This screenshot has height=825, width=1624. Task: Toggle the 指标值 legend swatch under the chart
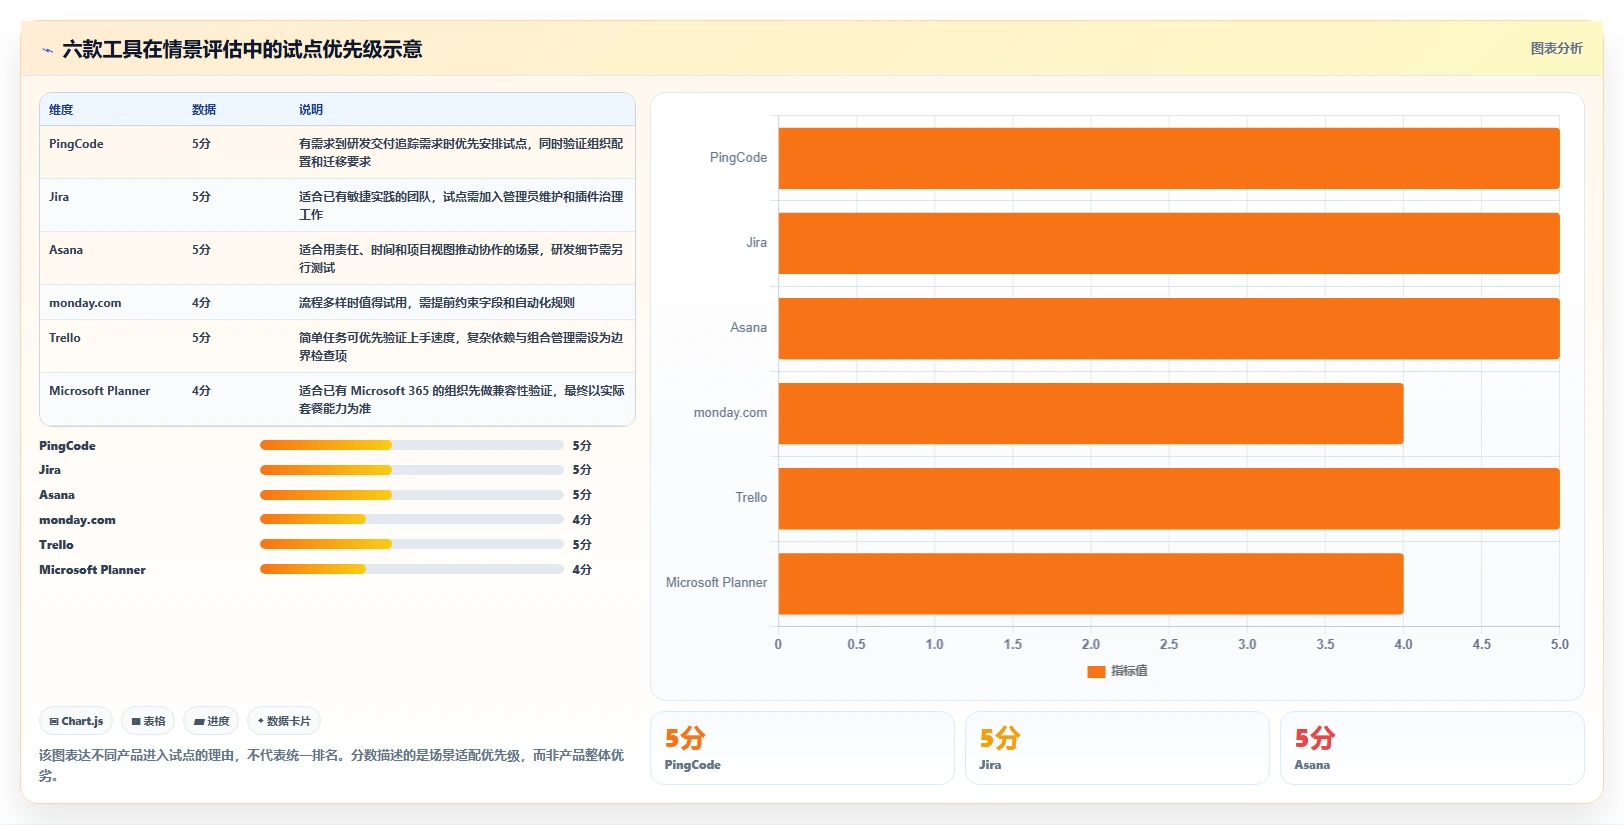1096,671
